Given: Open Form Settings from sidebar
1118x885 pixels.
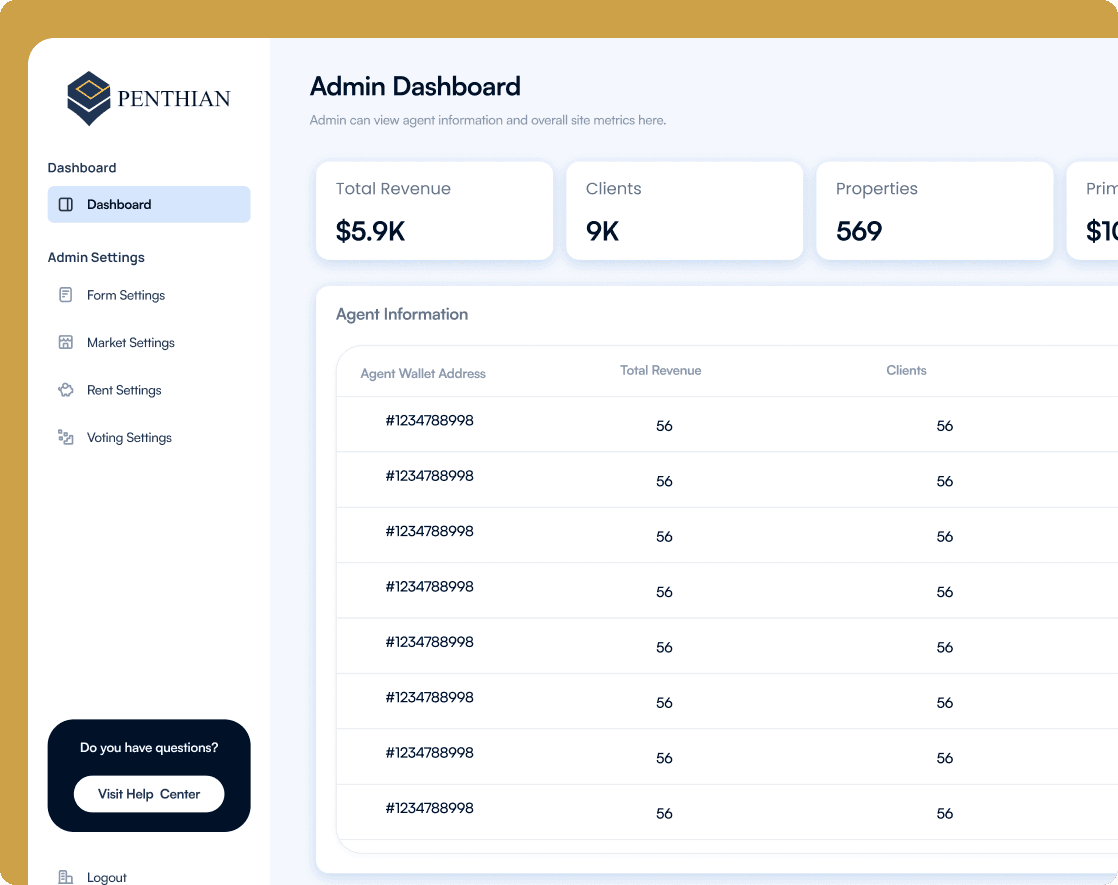Looking at the screenshot, I should point(126,295).
